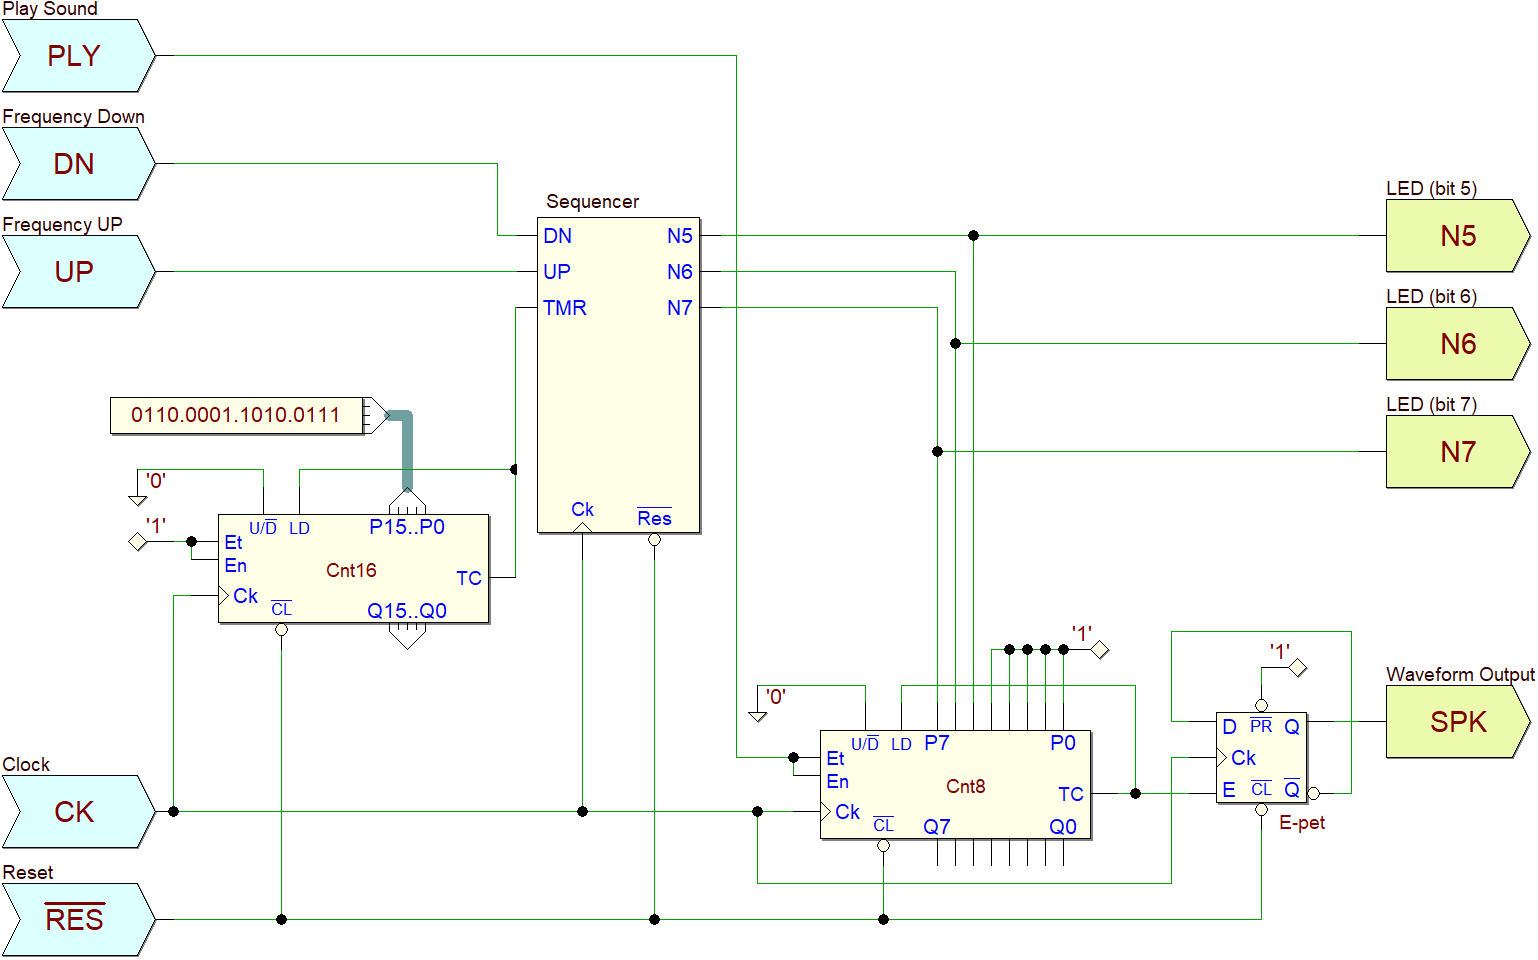This screenshot has height=960, width=1538.
Task: Click the junction dot on the N5 wire
Action: (973, 236)
